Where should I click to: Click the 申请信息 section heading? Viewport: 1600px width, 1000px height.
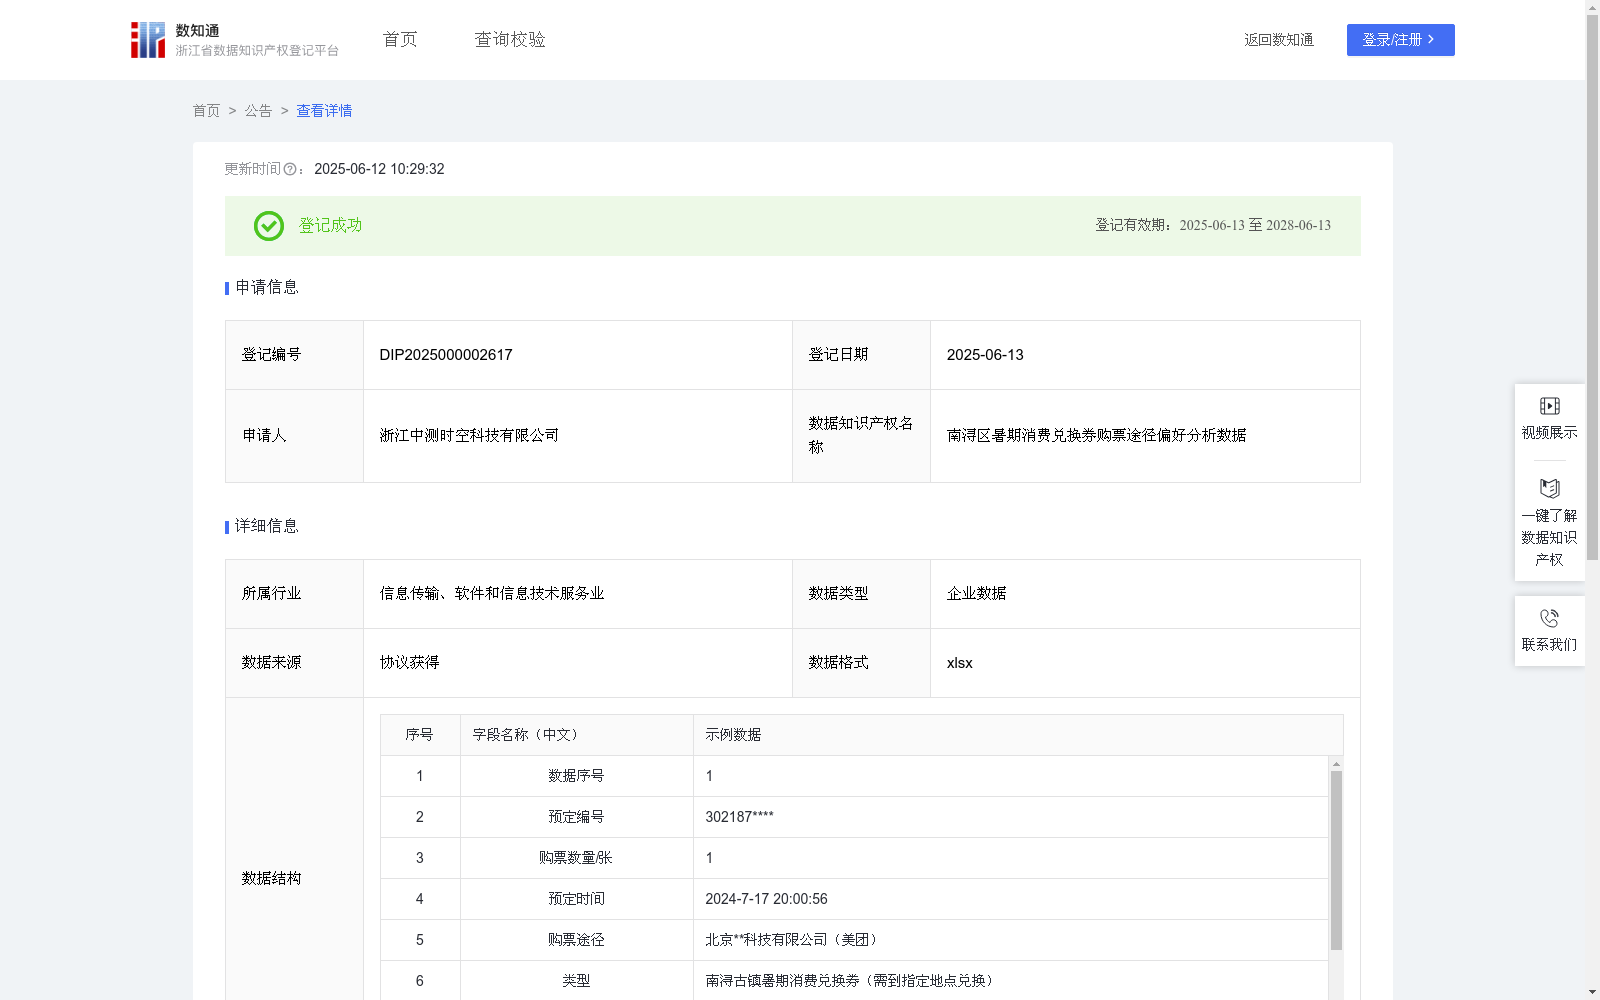point(266,287)
